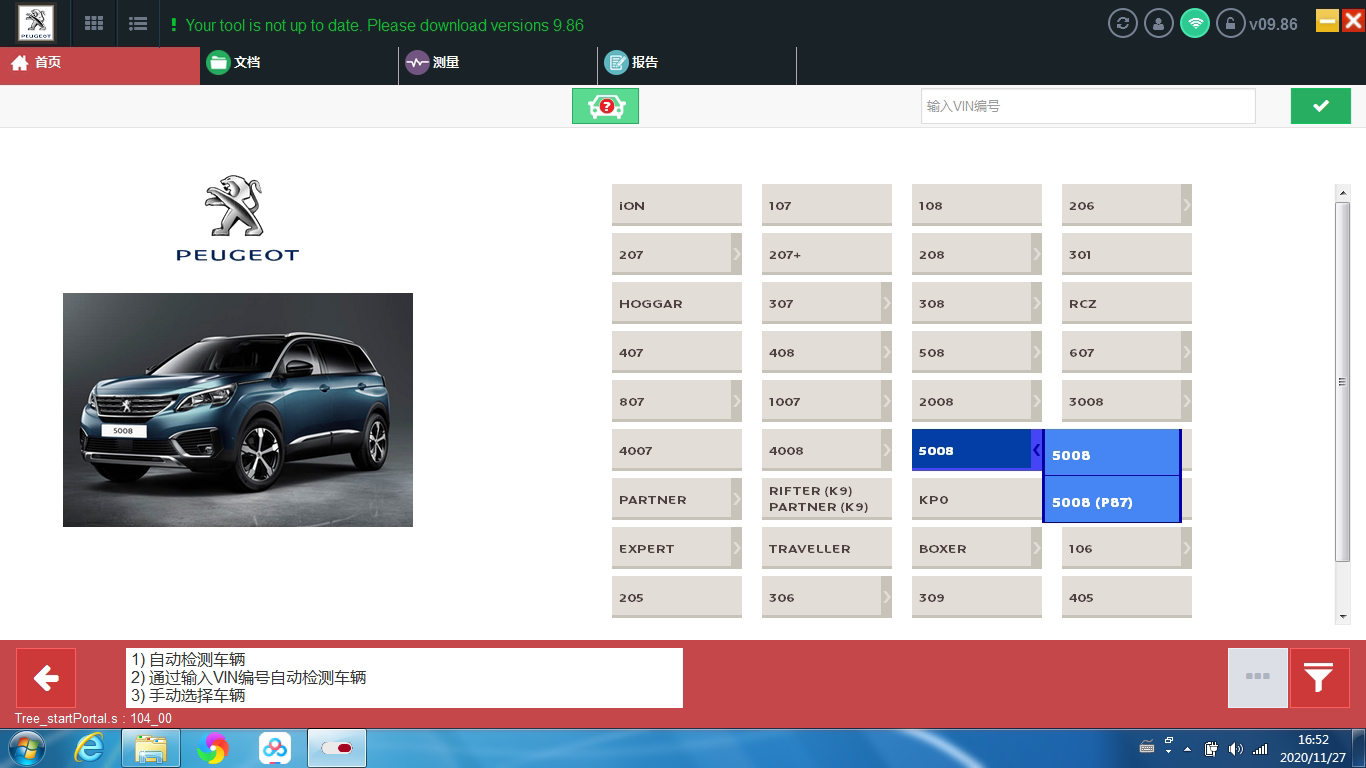Click the model list scrollbar up arrow
This screenshot has height=768, width=1366.
(x=1343, y=193)
